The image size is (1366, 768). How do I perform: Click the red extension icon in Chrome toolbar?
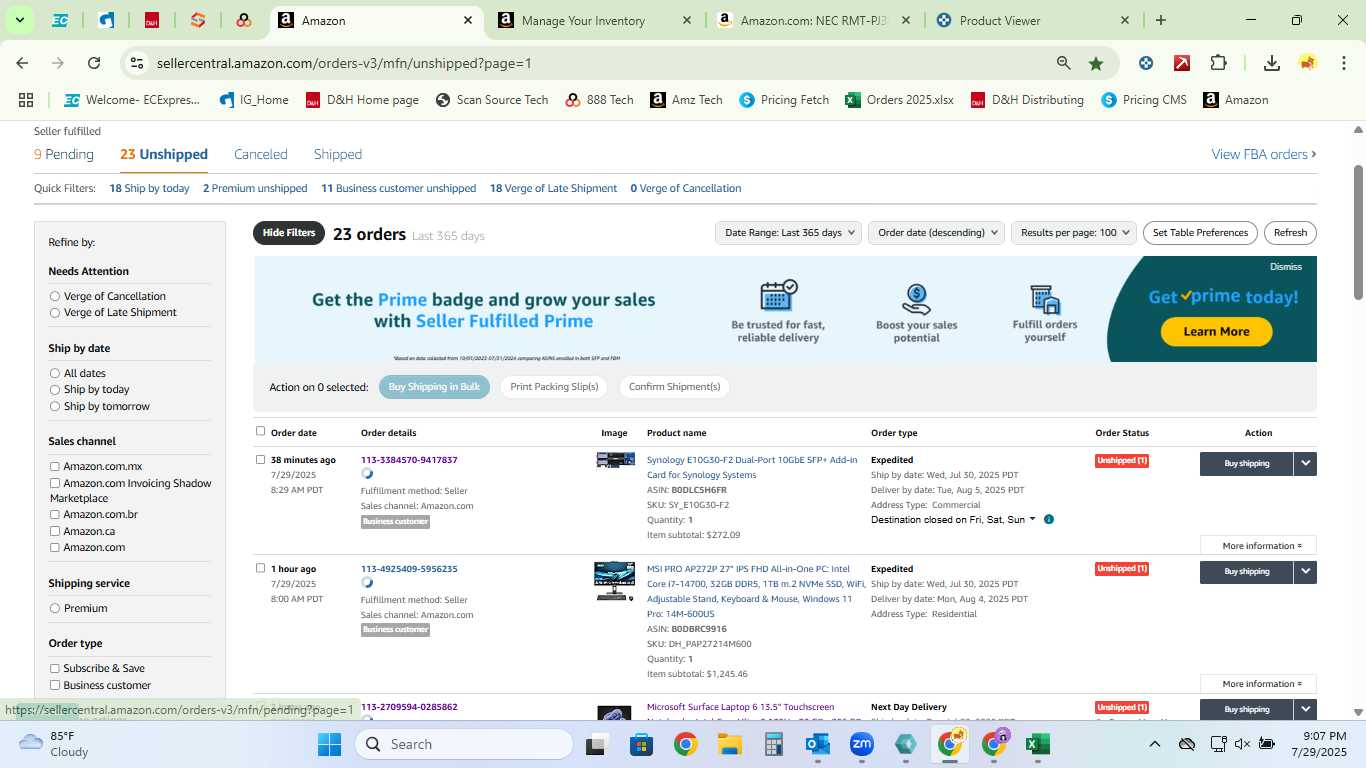point(1182,63)
